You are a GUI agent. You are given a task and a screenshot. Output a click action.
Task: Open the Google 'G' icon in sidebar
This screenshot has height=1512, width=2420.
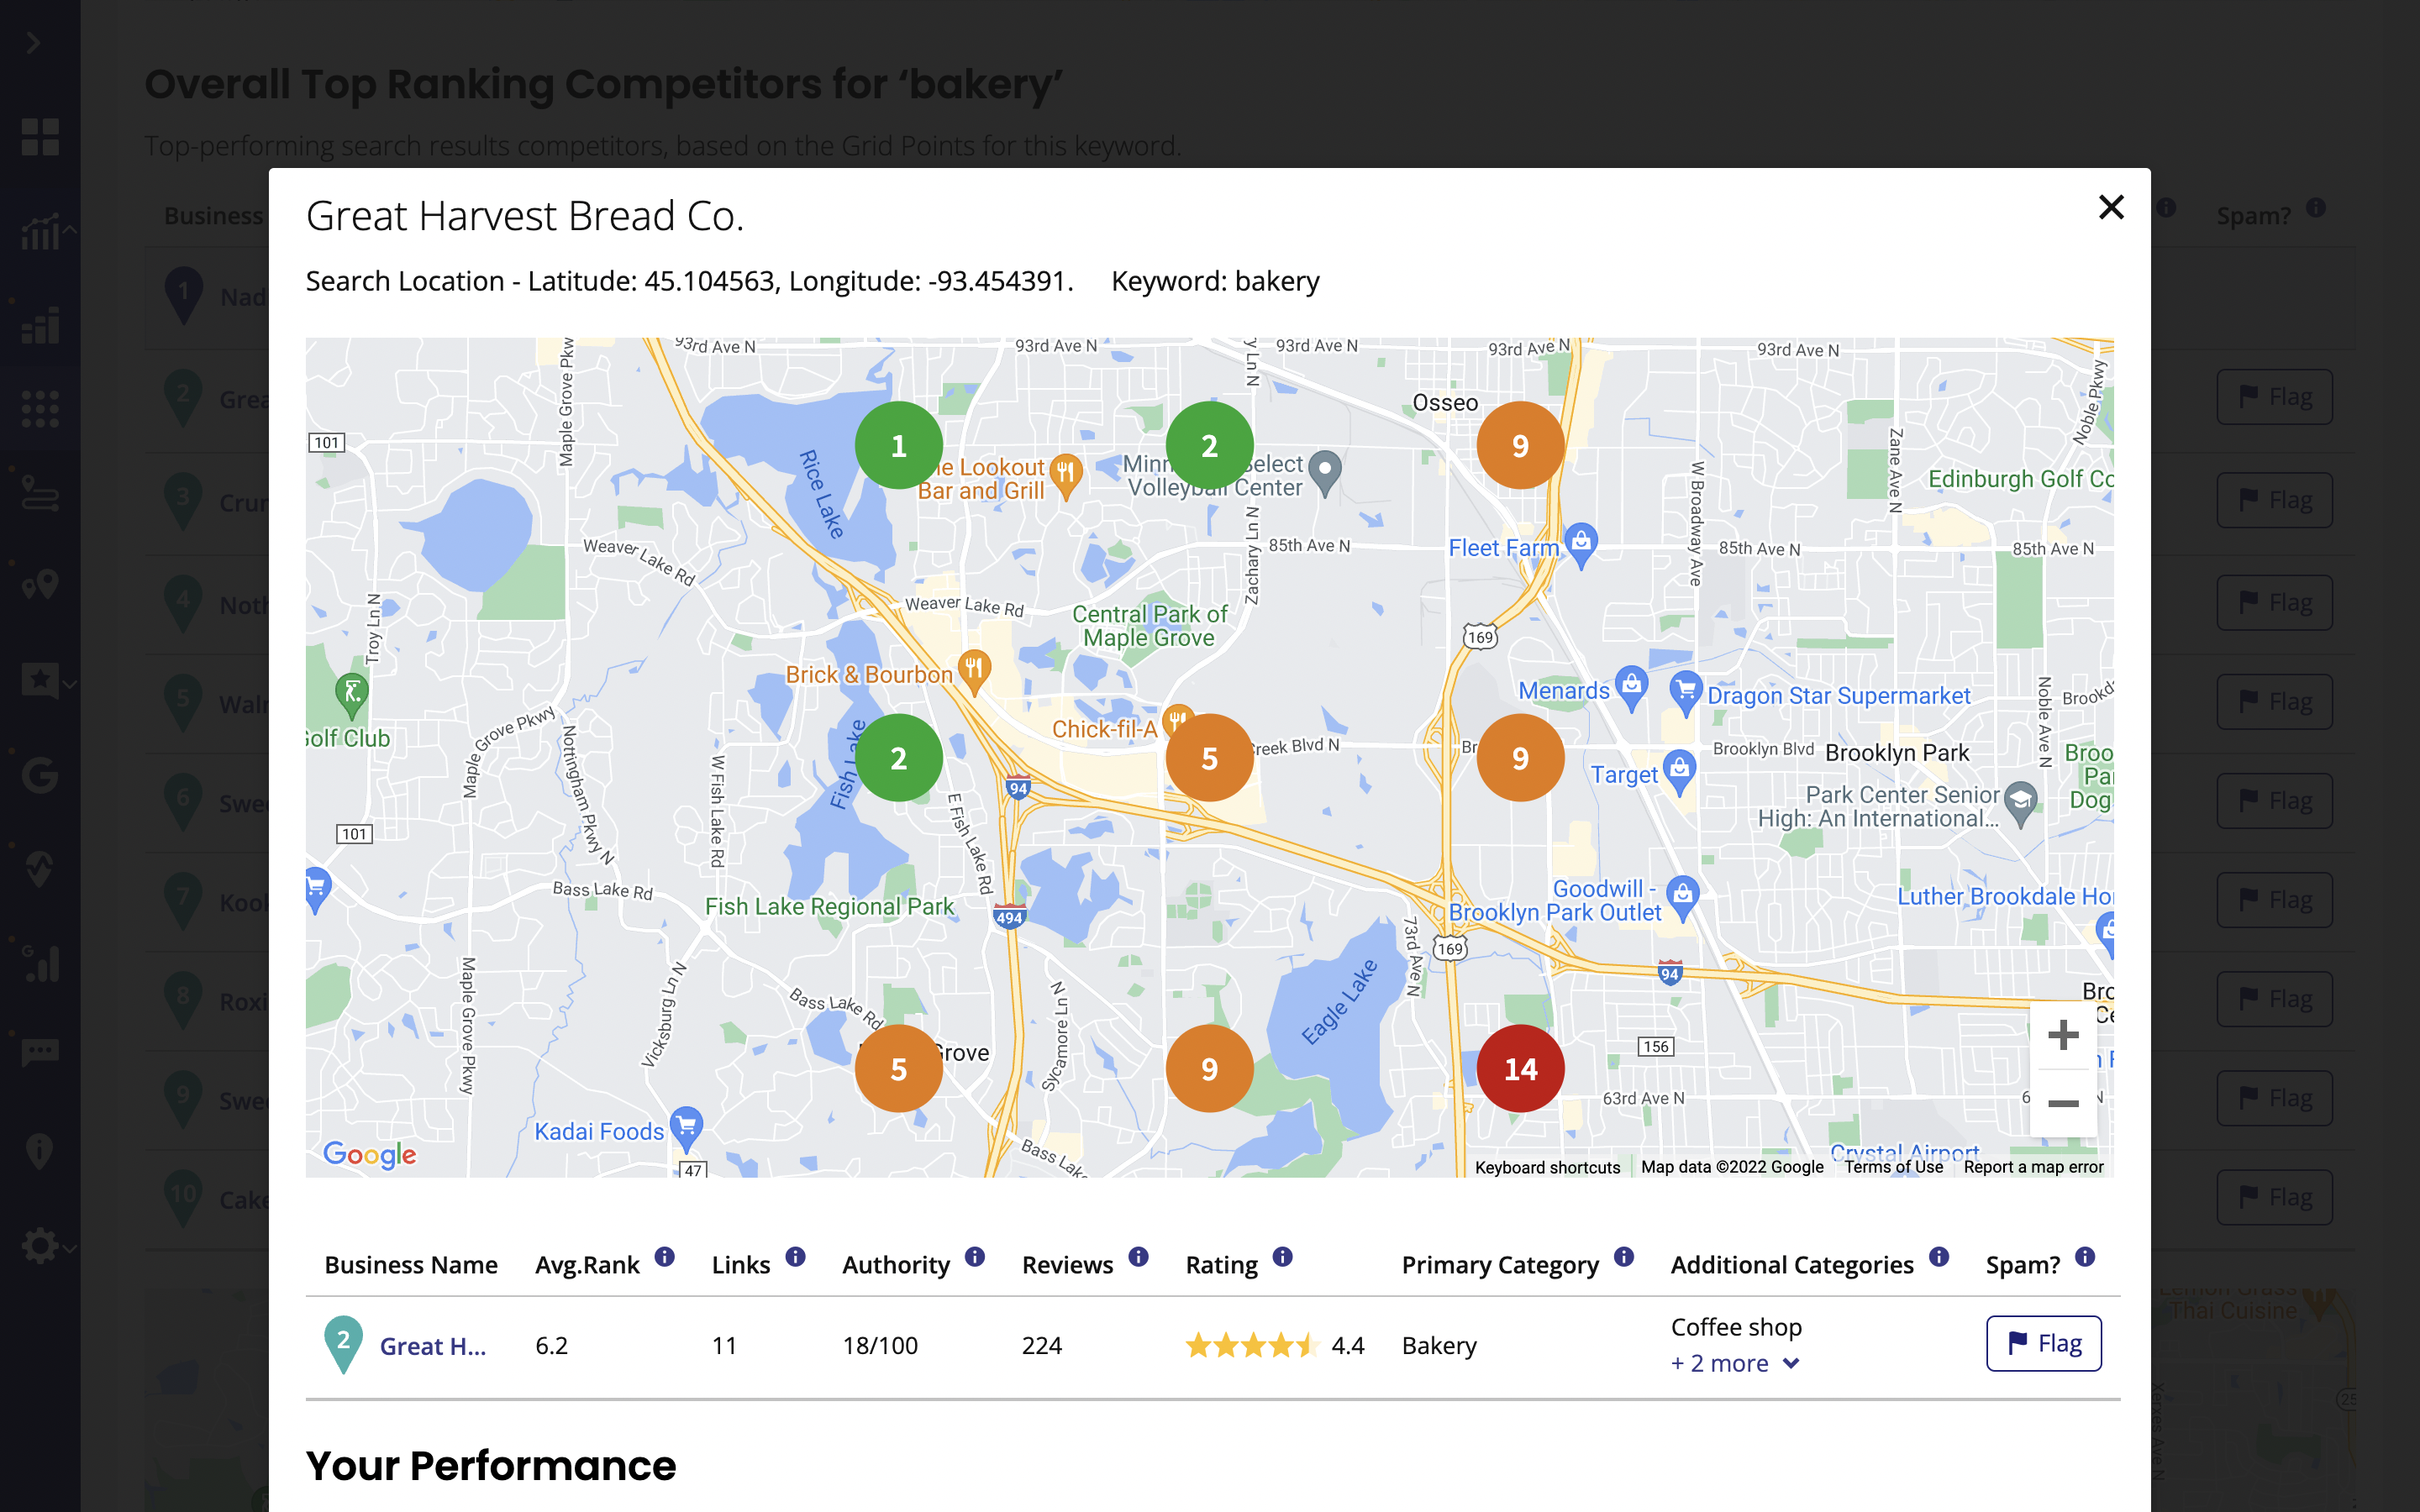click(x=40, y=775)
